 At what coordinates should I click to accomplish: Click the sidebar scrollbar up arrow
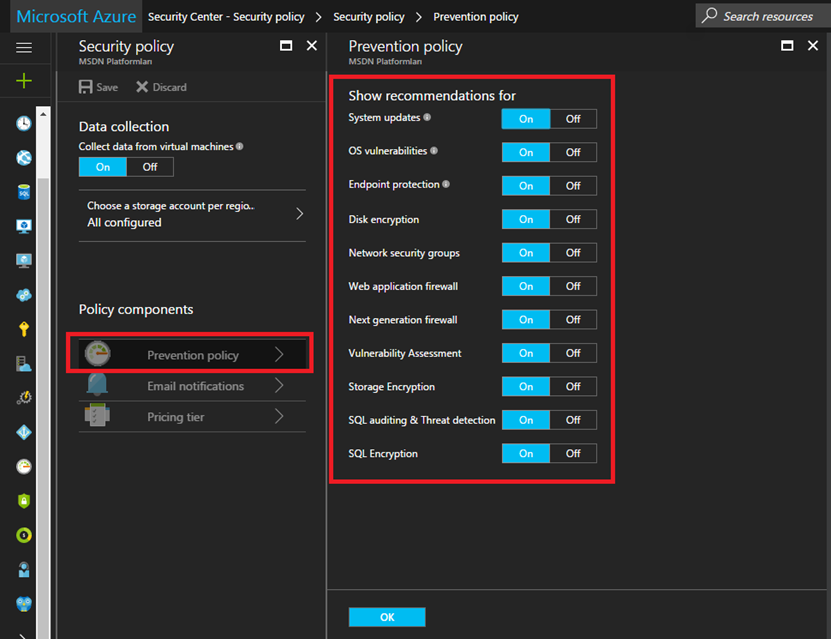click(x=43, y=114)
